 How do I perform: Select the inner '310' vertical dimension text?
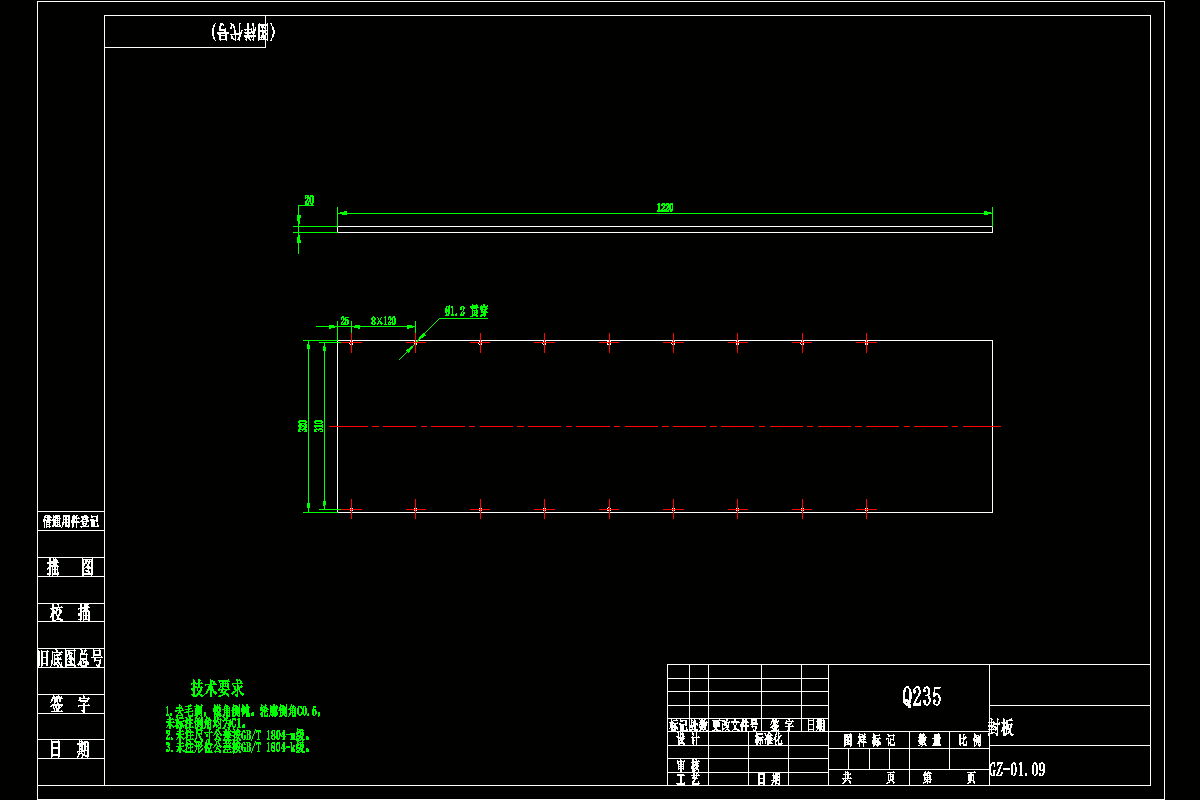point(319,426)
